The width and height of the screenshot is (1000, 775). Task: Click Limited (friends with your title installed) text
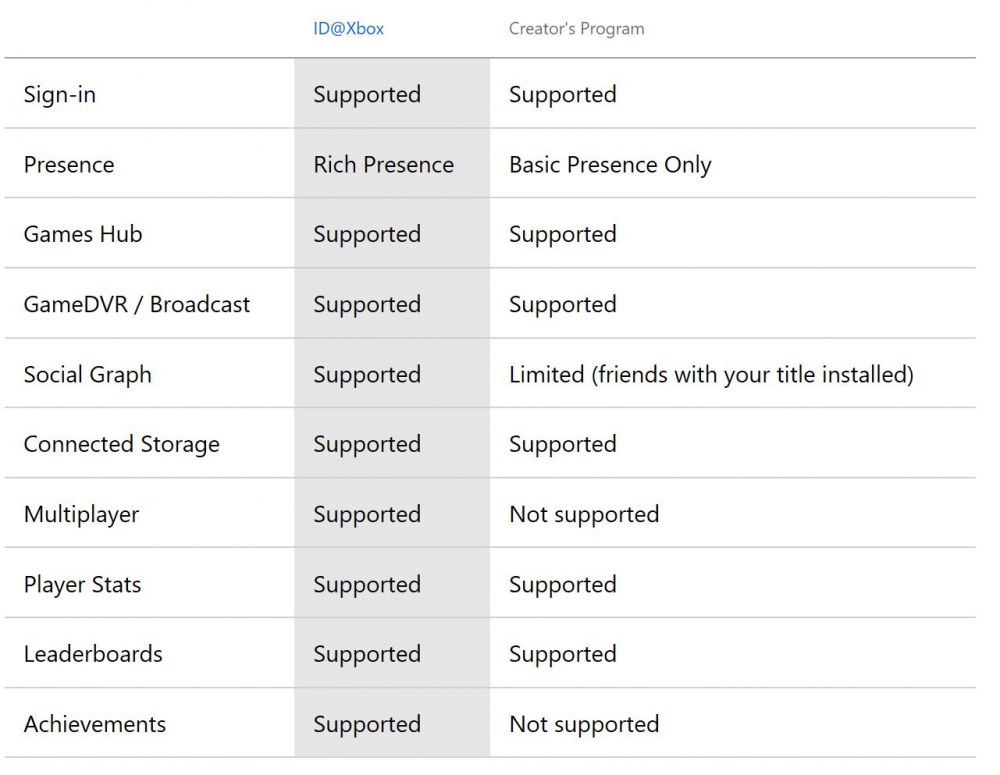click(711, 374)
